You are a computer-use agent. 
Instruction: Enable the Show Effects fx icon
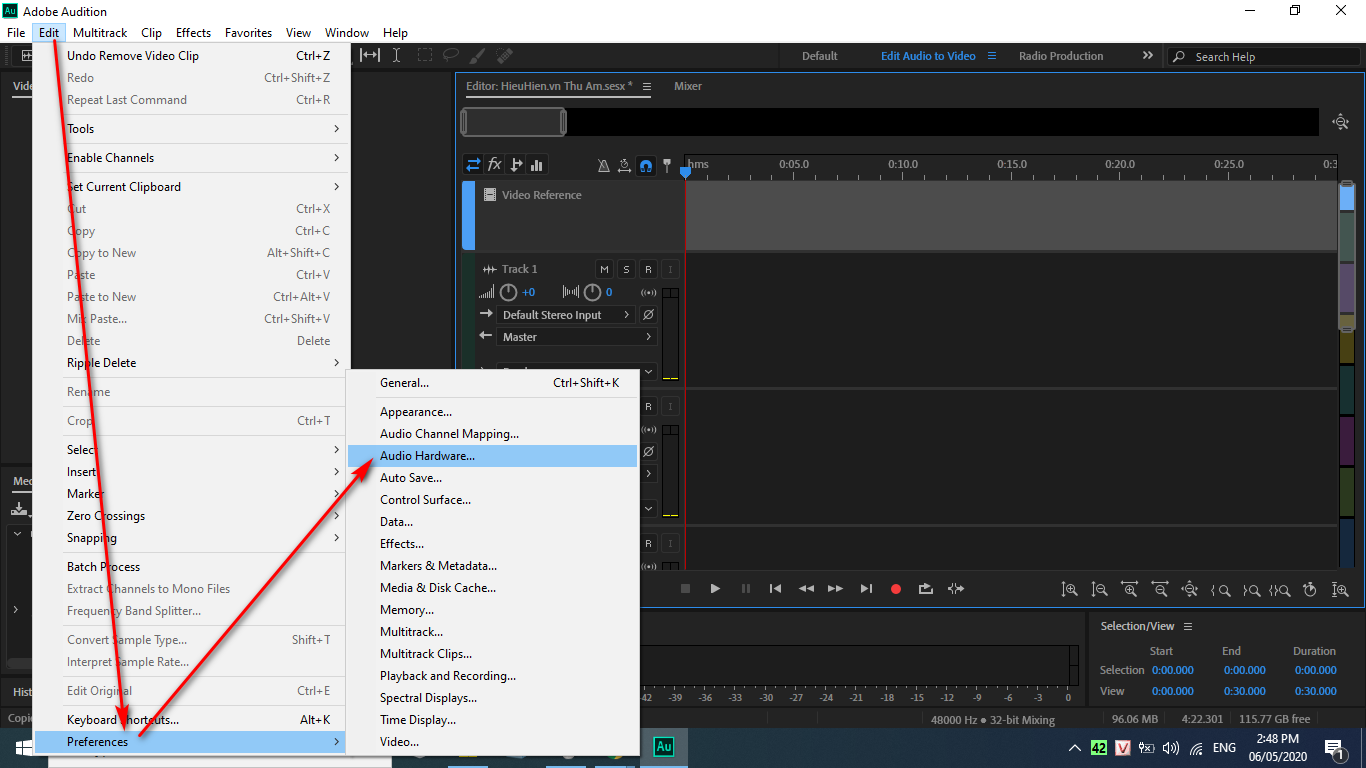click(x=495, y=164)
